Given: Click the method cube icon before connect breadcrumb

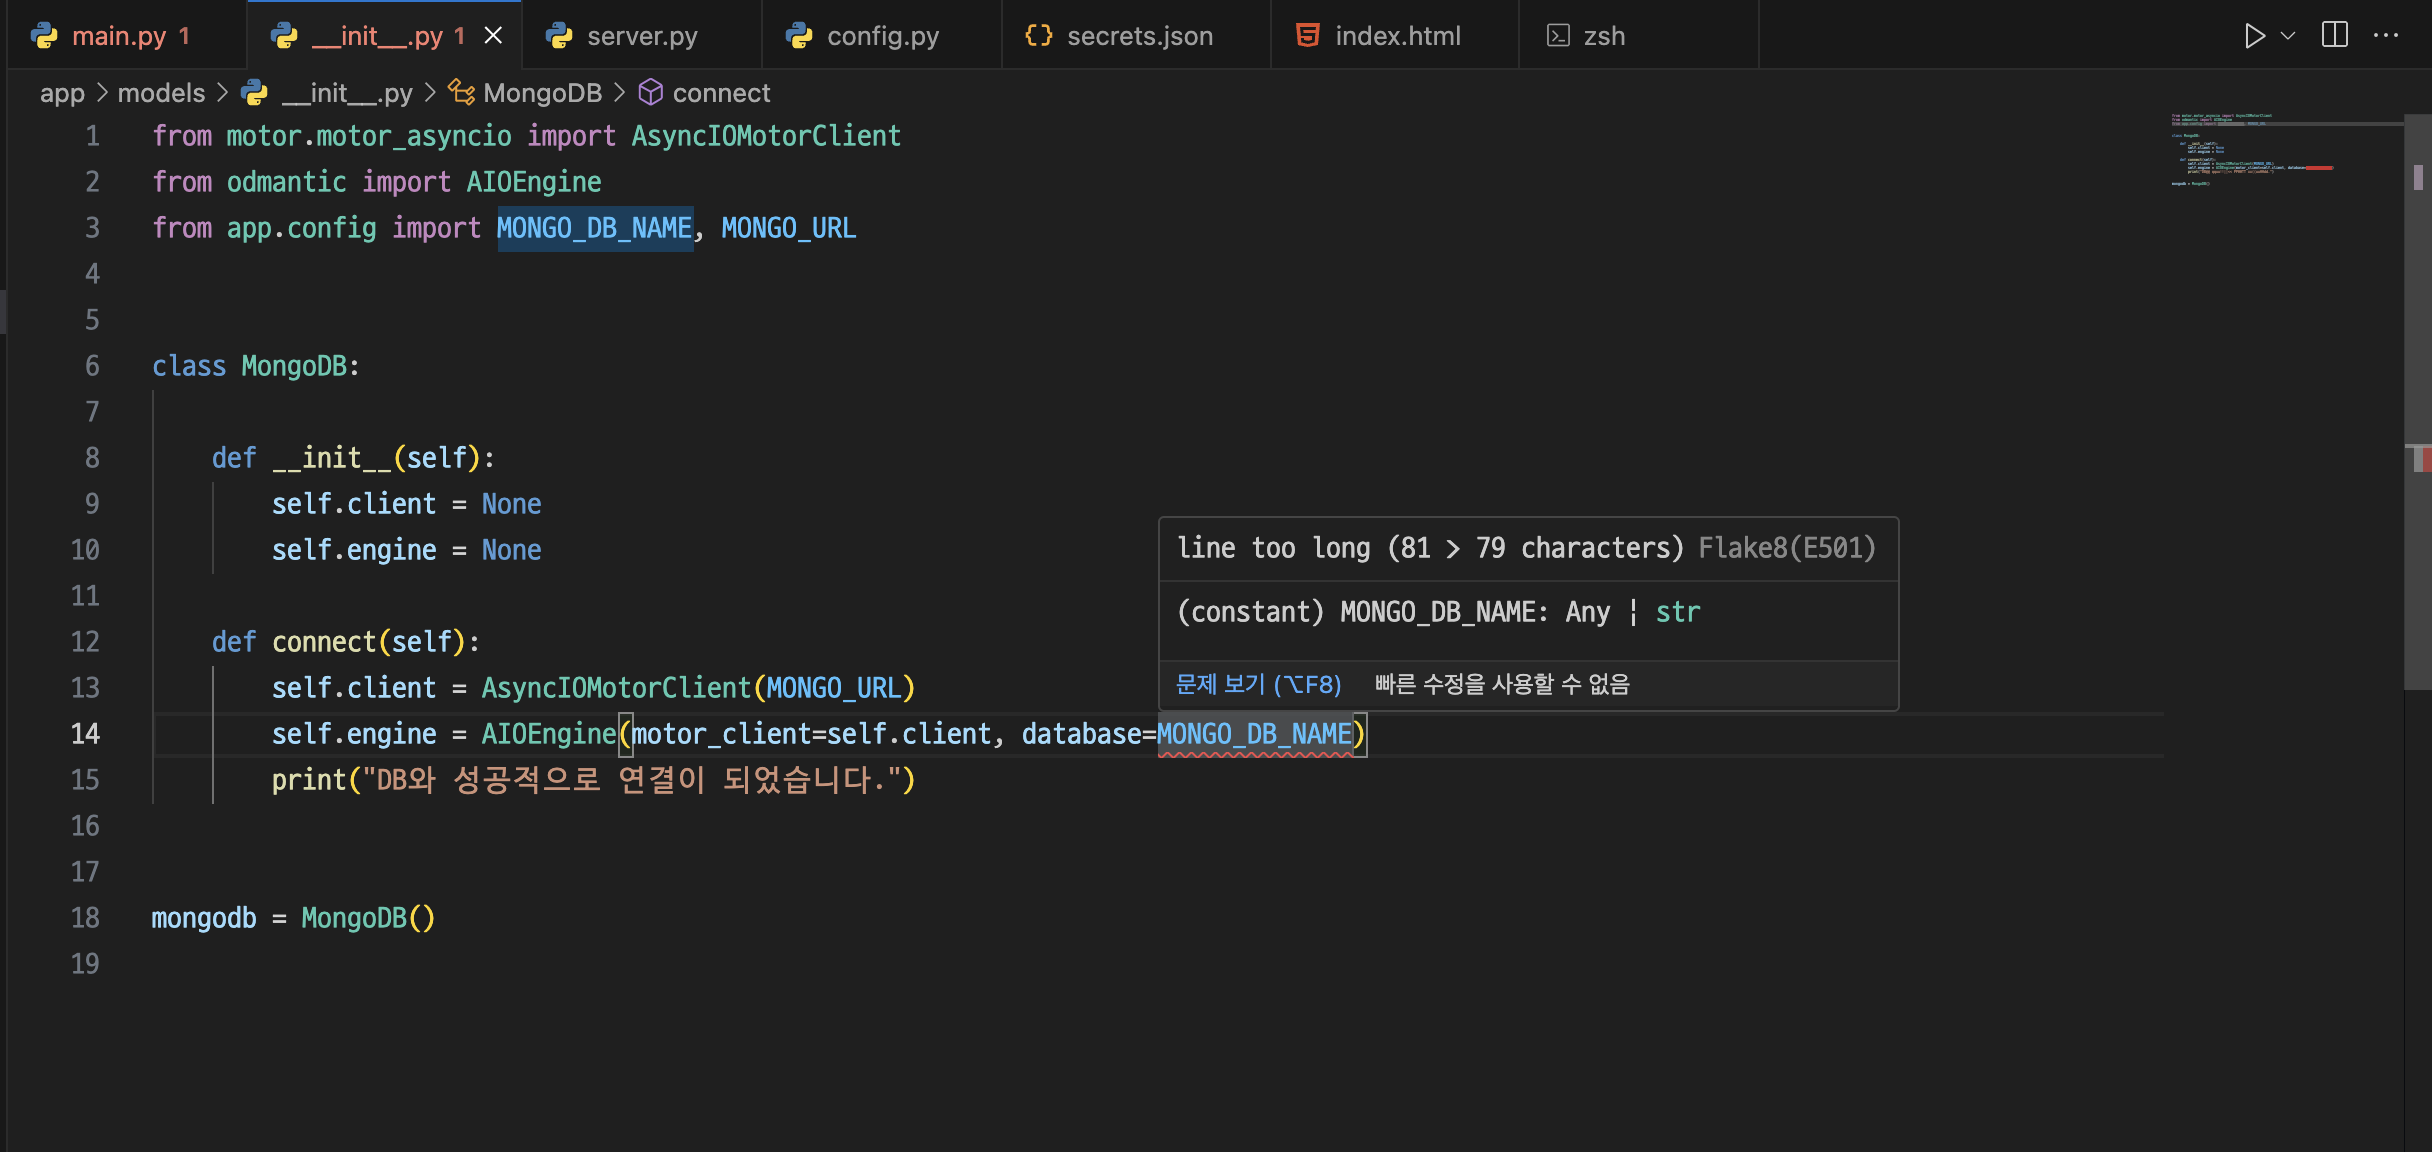Looking at the screenshot, I should pyautogui.click(x=651, y=92).
